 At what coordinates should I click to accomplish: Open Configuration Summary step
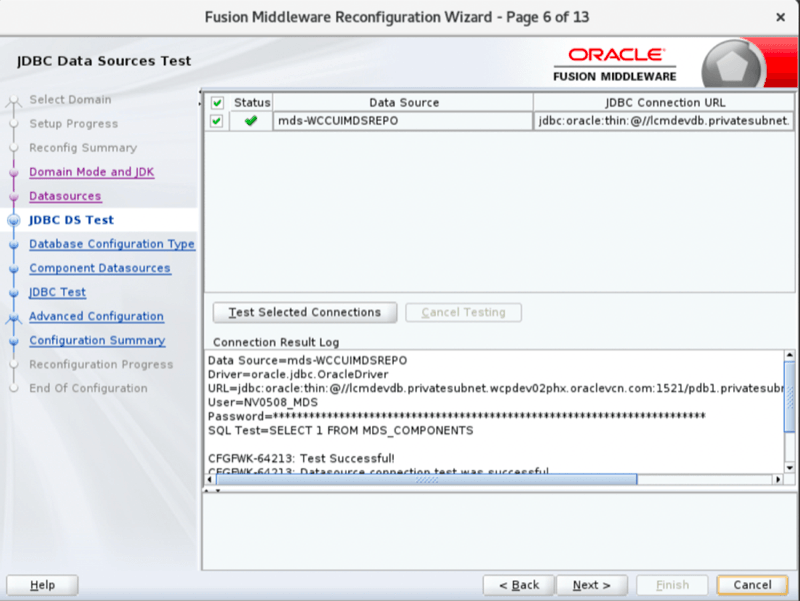point(97,340)
